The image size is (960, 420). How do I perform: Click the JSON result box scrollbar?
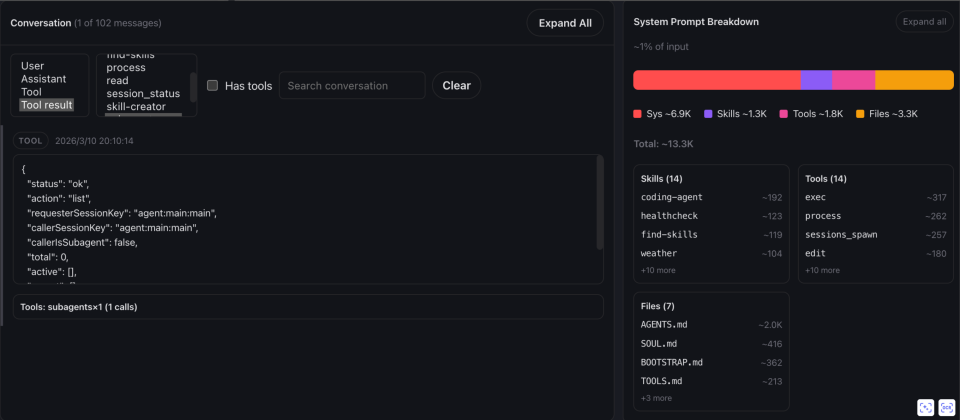pos(600,202)
